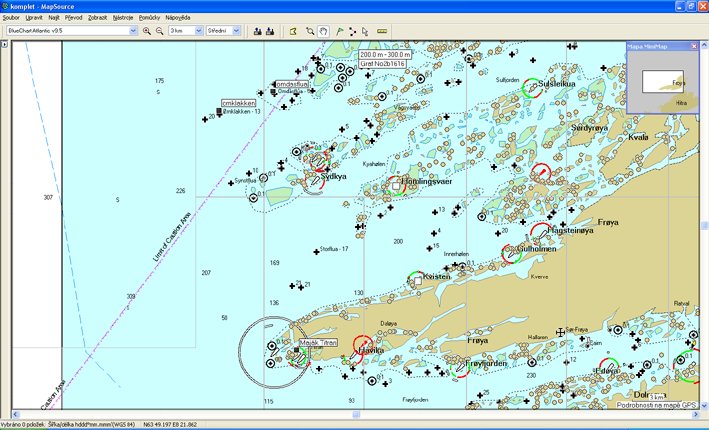709x430 pixels.
Task: Open the Nástroje menu
Action: [124, 17]
